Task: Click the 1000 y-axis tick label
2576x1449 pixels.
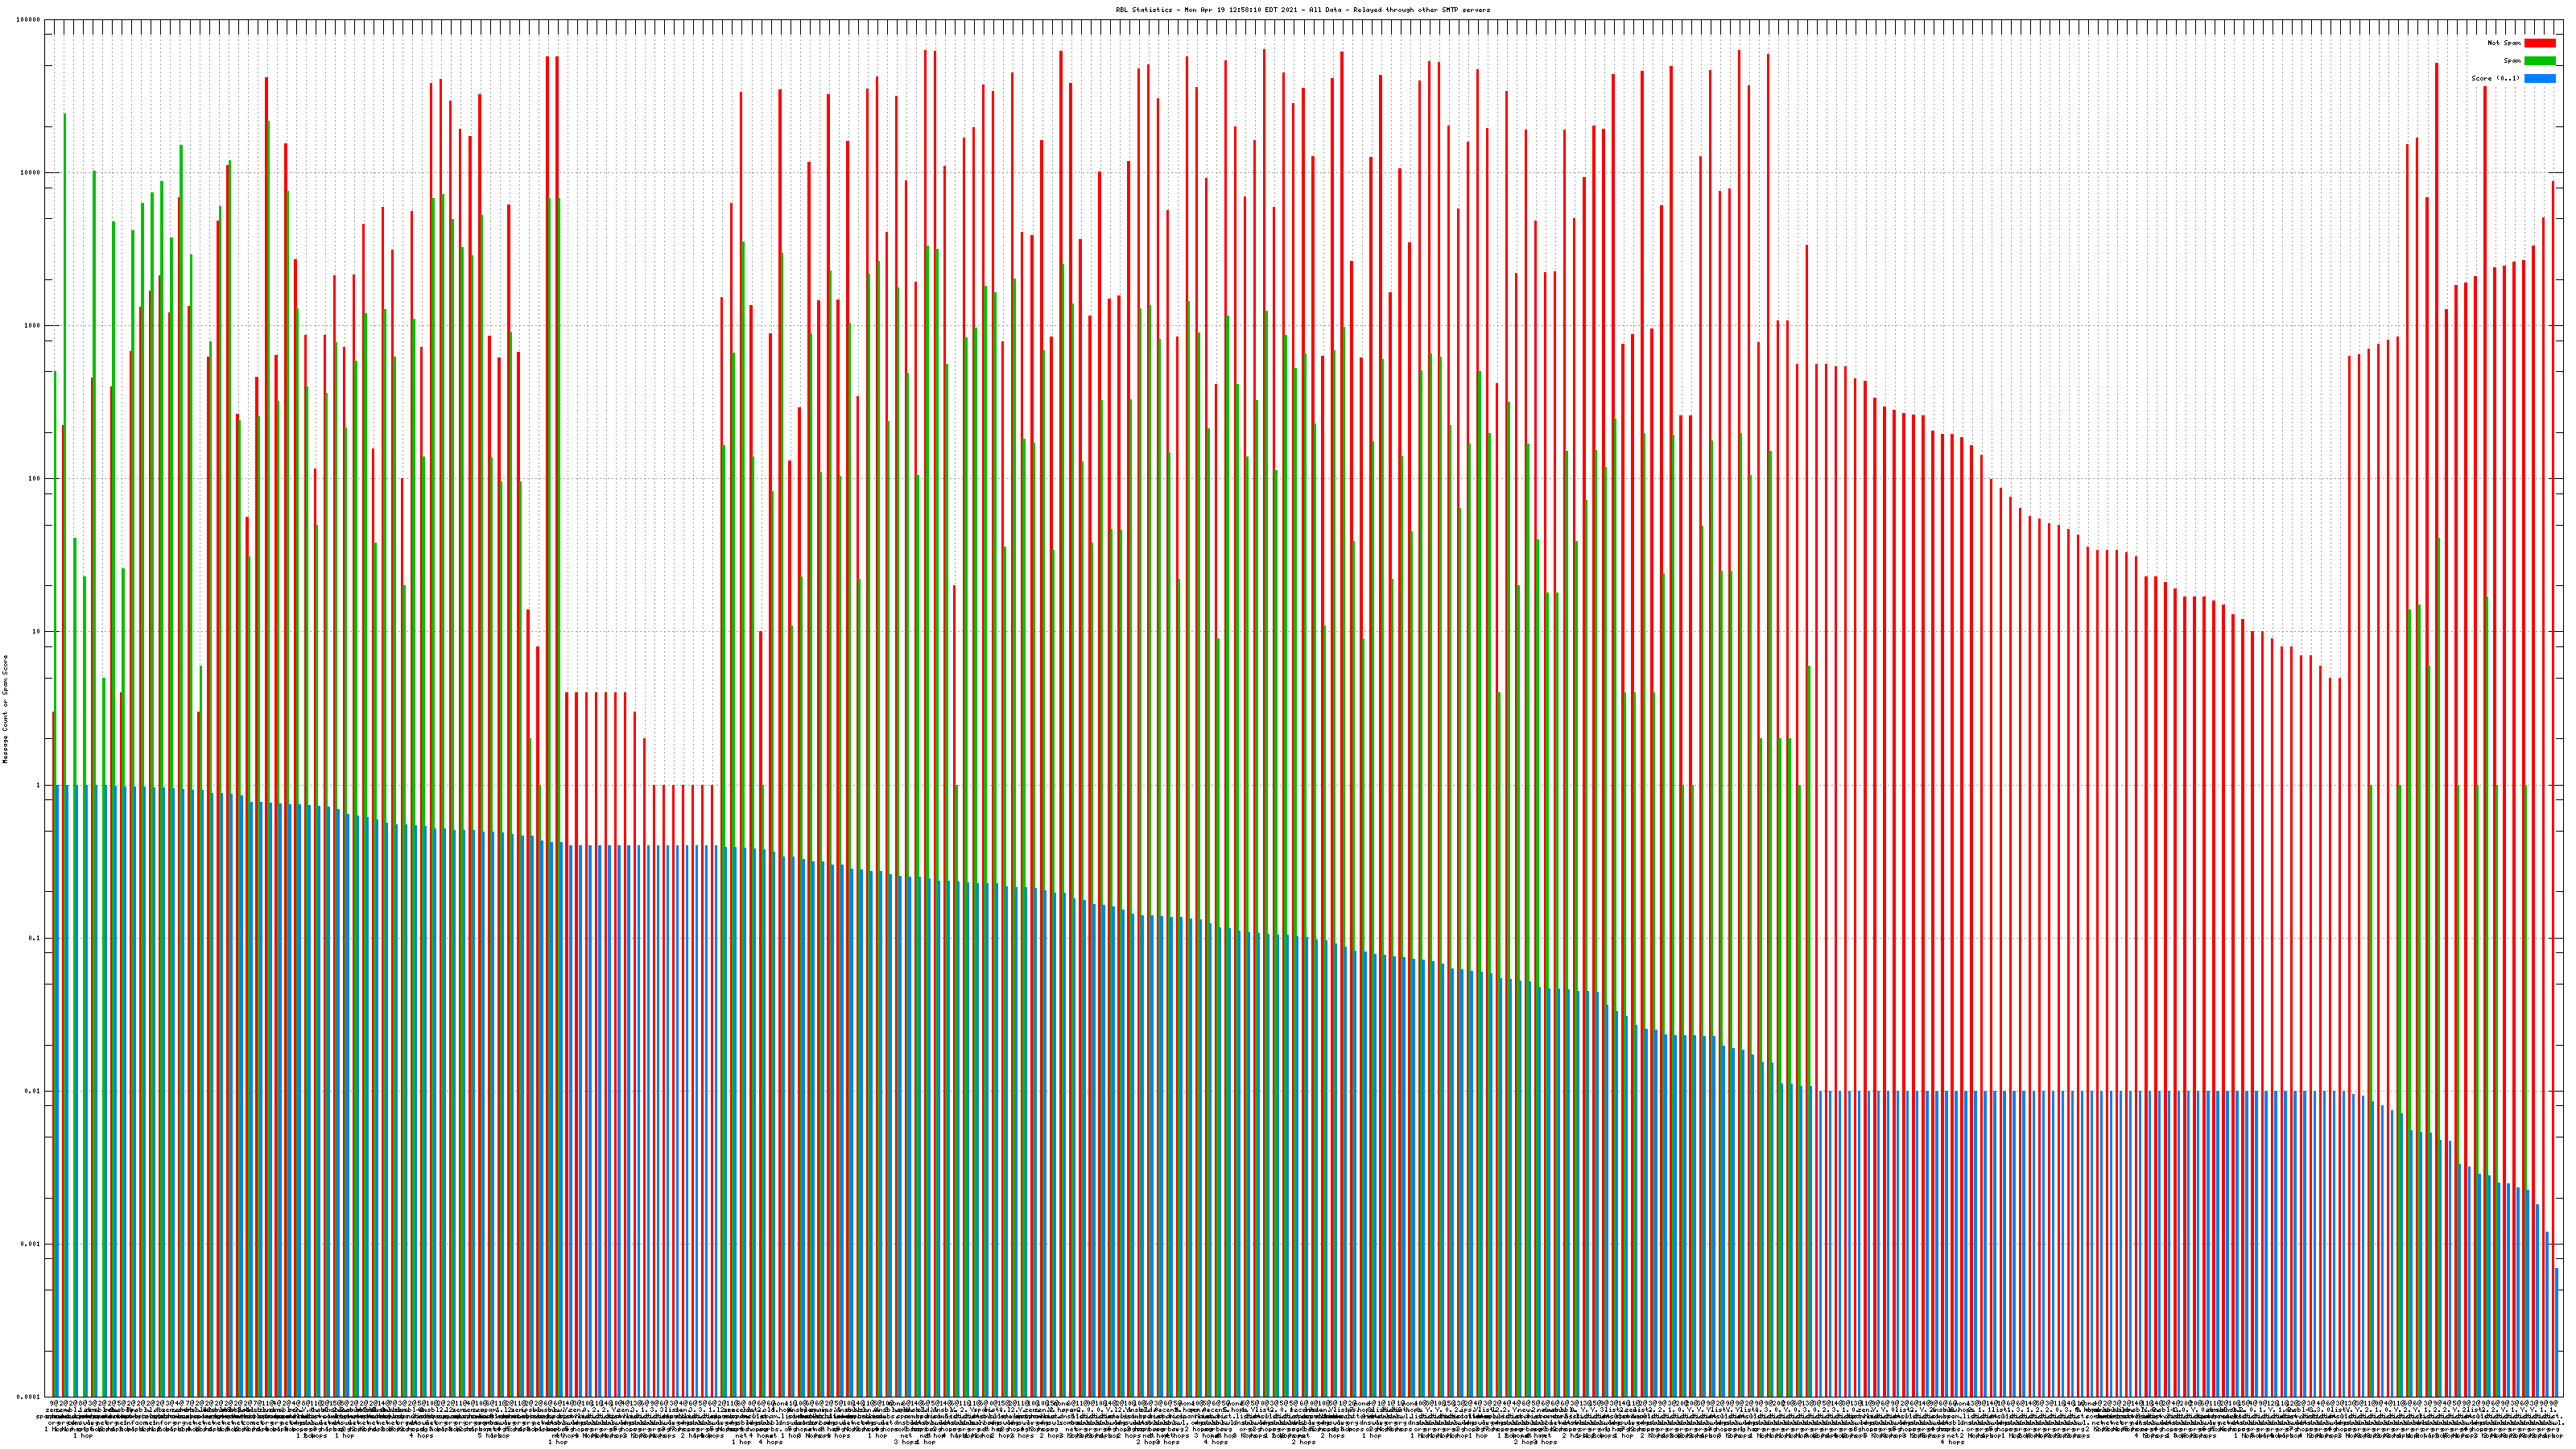Action: pyautogui.click(x=33, y=326)
